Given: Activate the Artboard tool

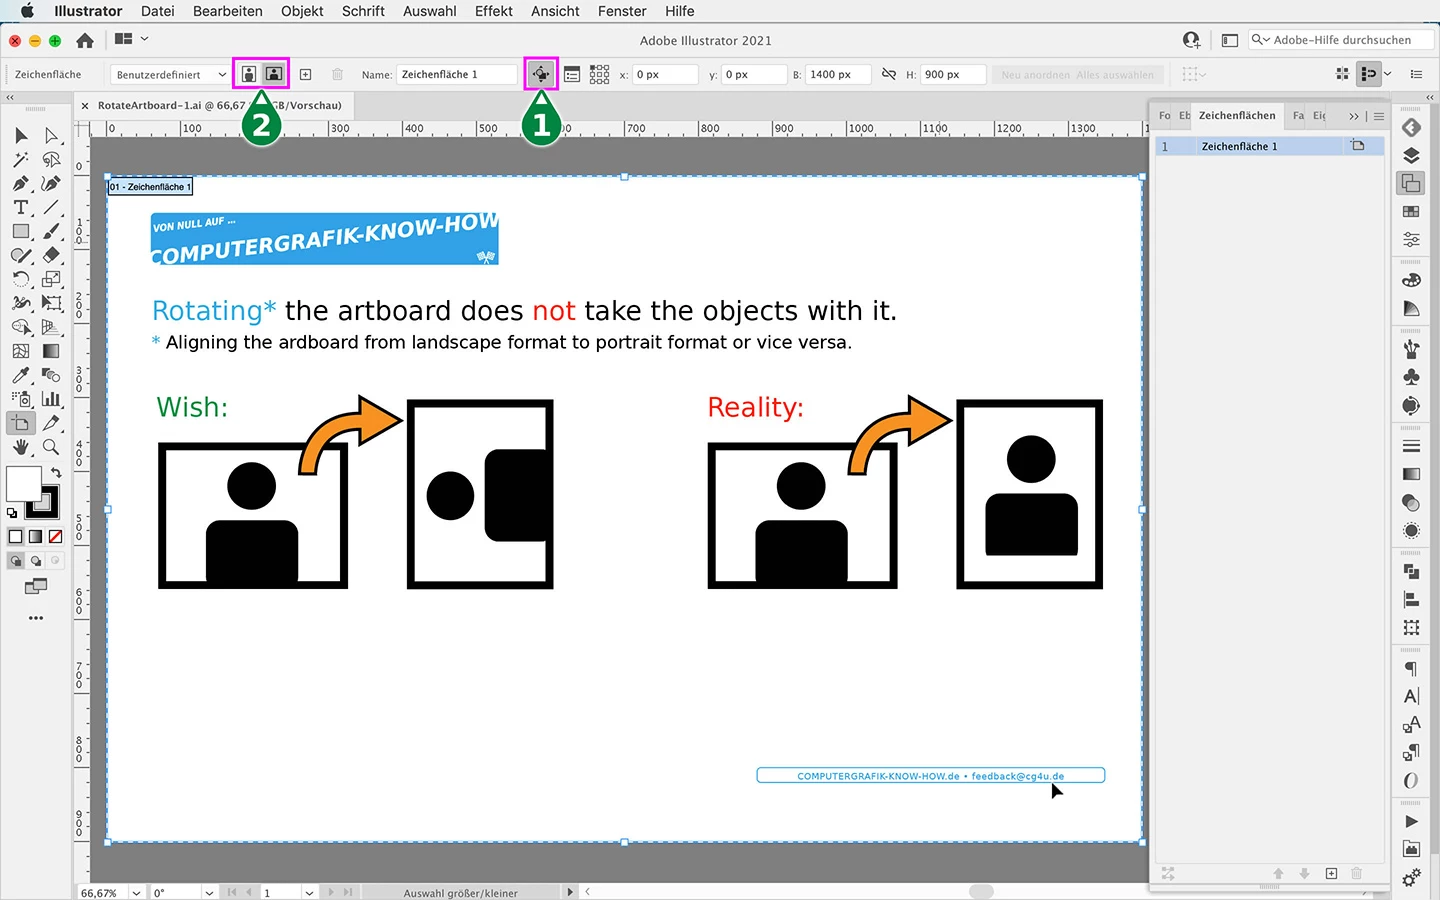Looking at the screenshot, I should tap(21, 423).
